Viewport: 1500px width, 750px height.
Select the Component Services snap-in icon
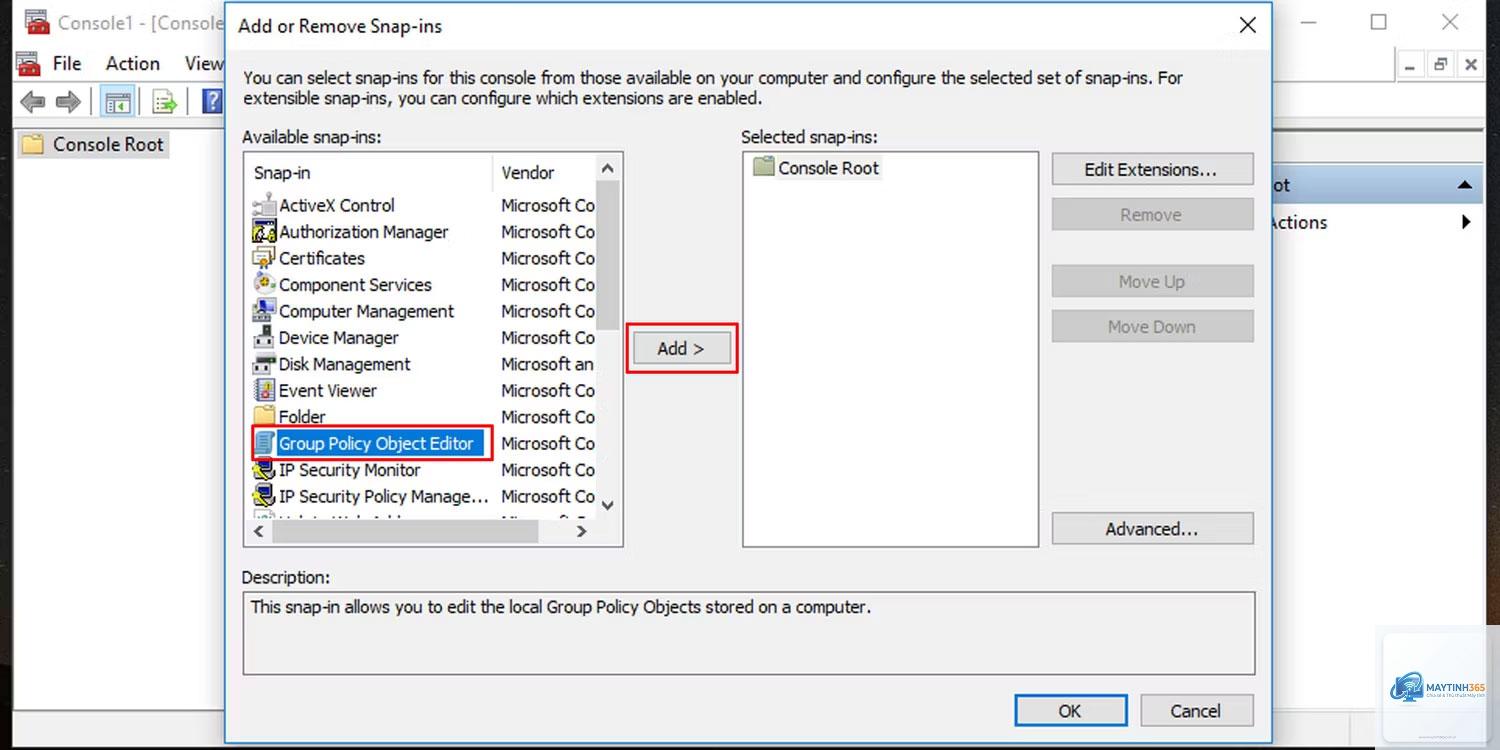pos(264,284)
